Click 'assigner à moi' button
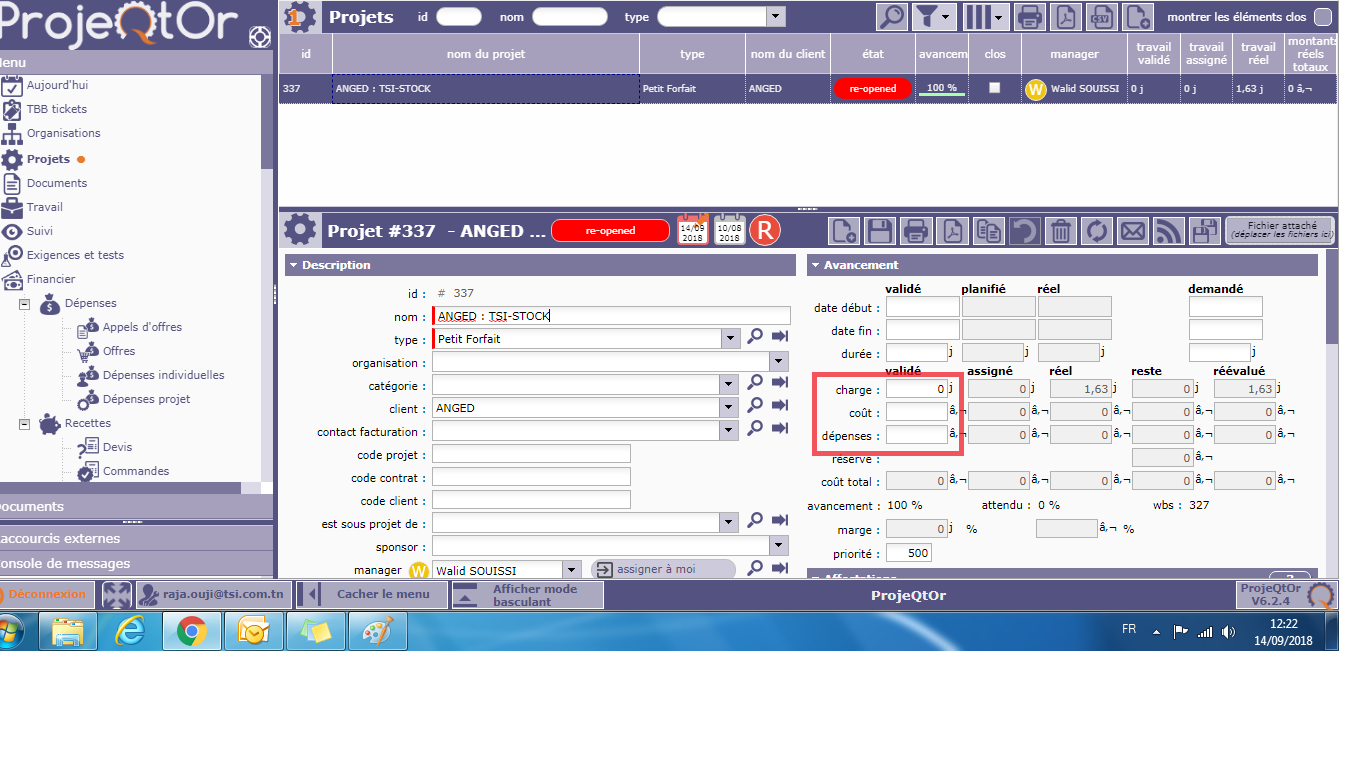1360x768 pixels. click(x=664, y=569)
